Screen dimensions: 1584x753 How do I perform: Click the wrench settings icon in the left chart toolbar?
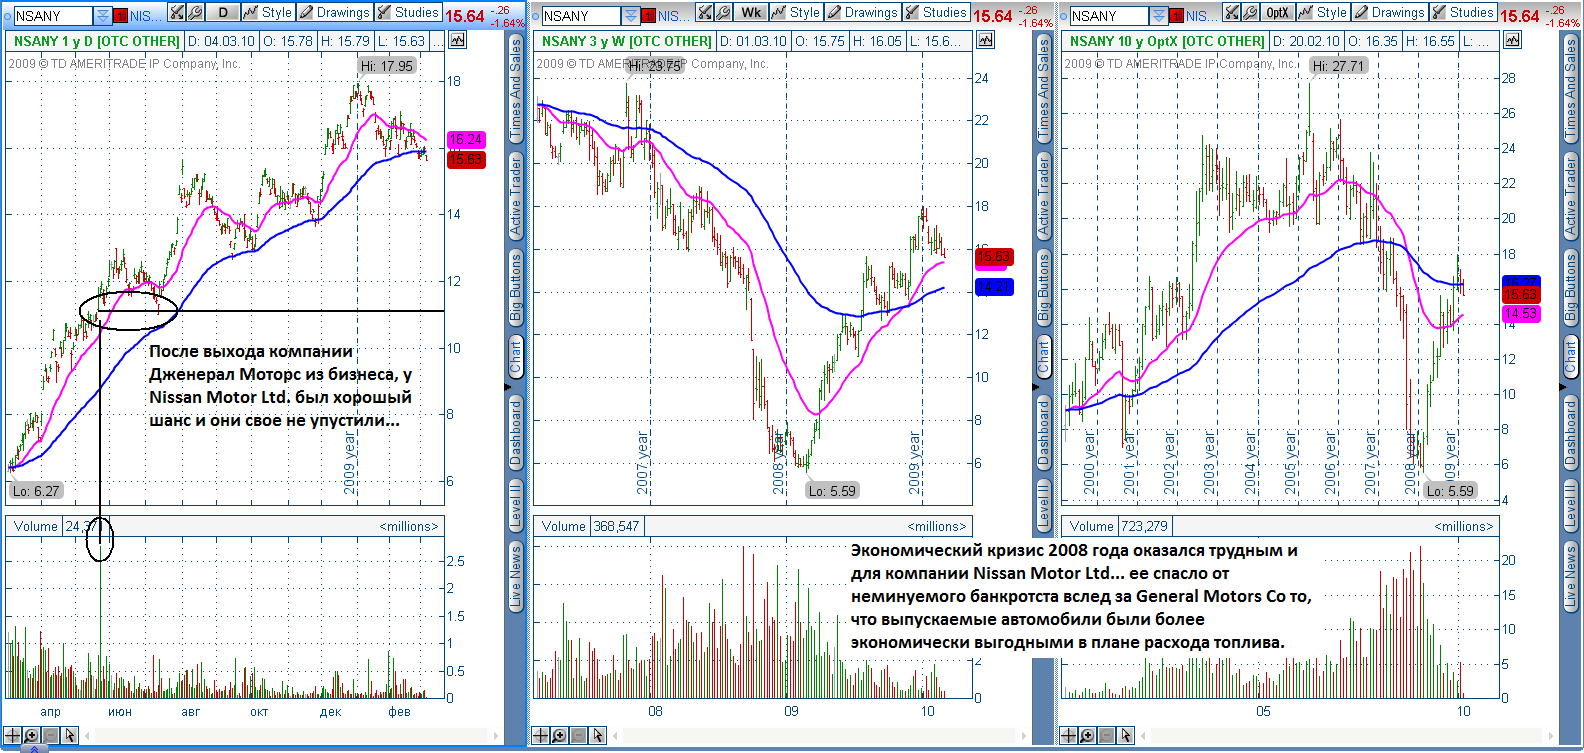tap(195, 13)
